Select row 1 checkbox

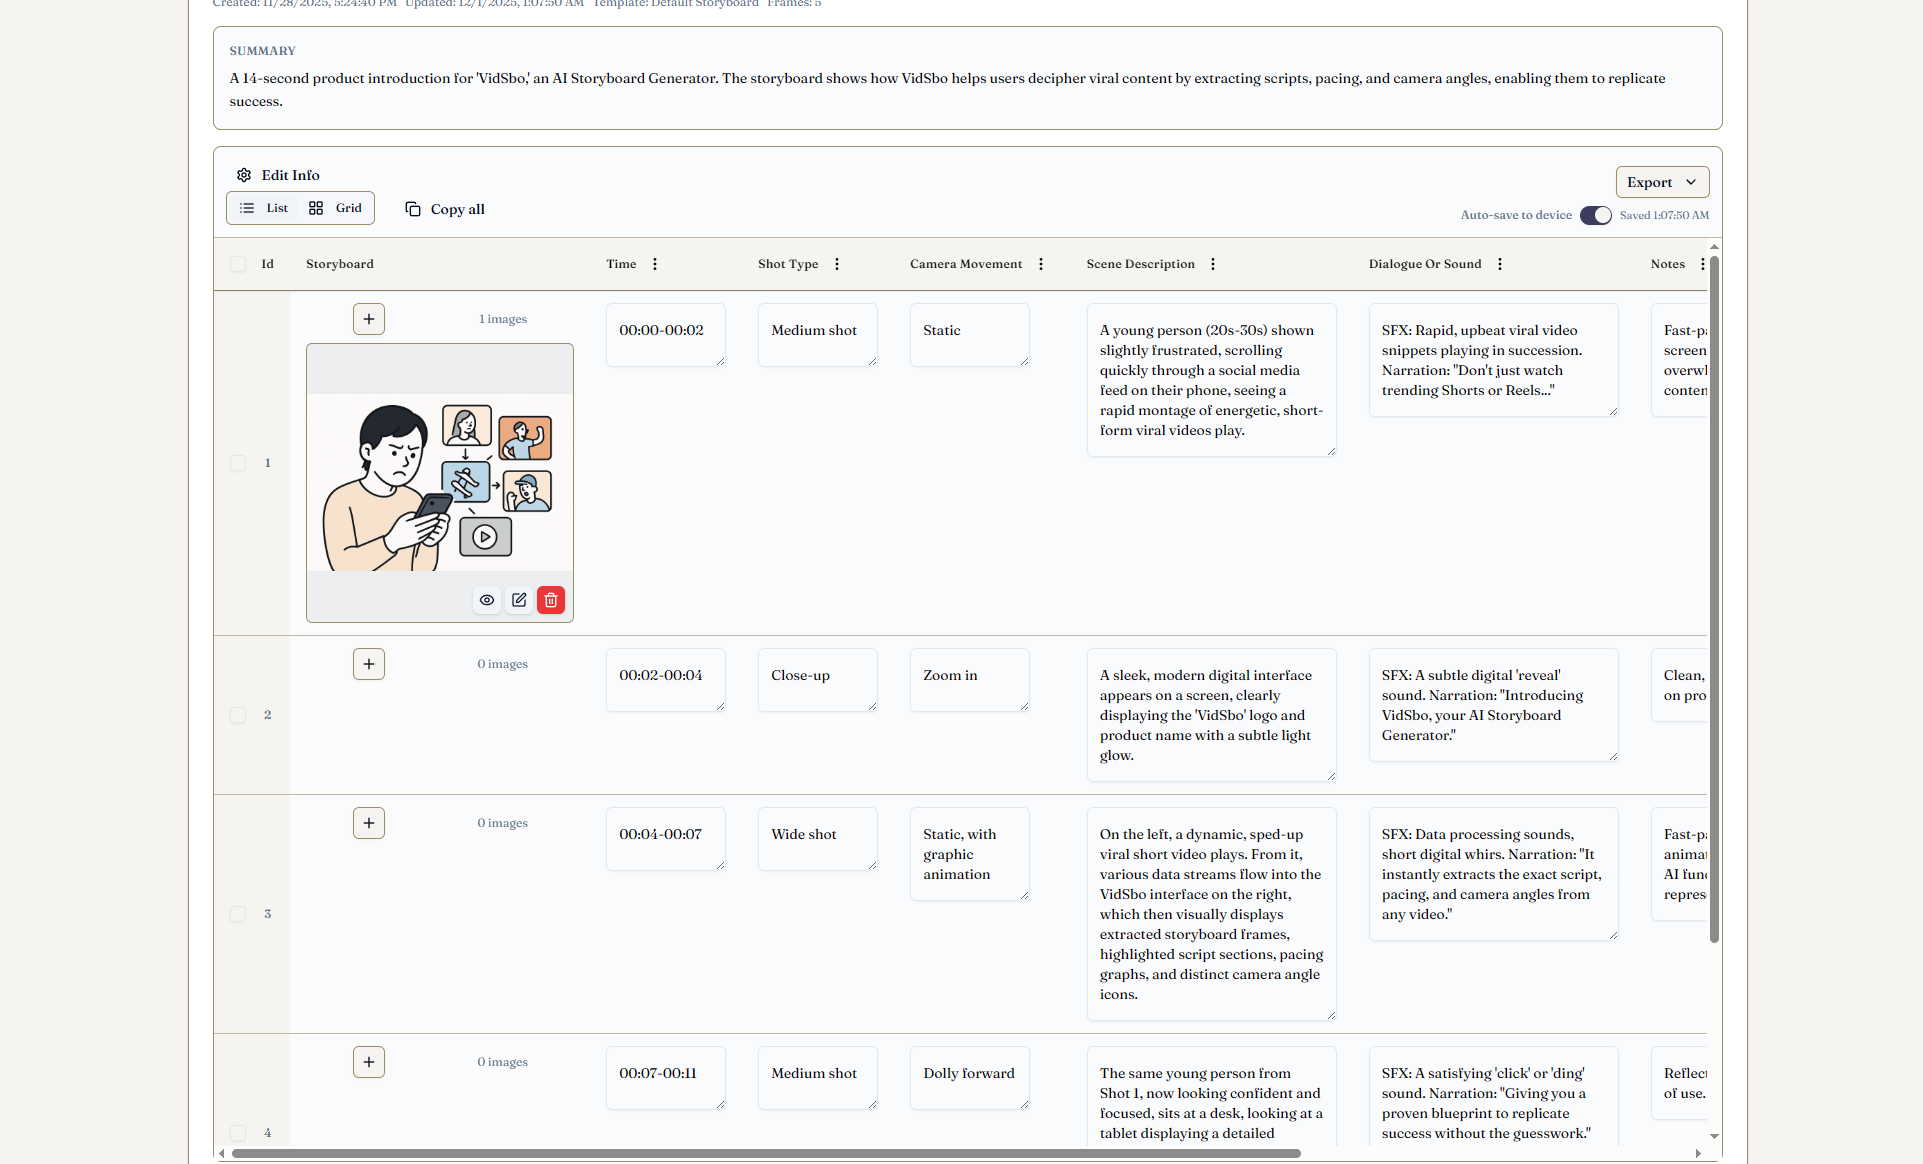[x=238, y=463]
